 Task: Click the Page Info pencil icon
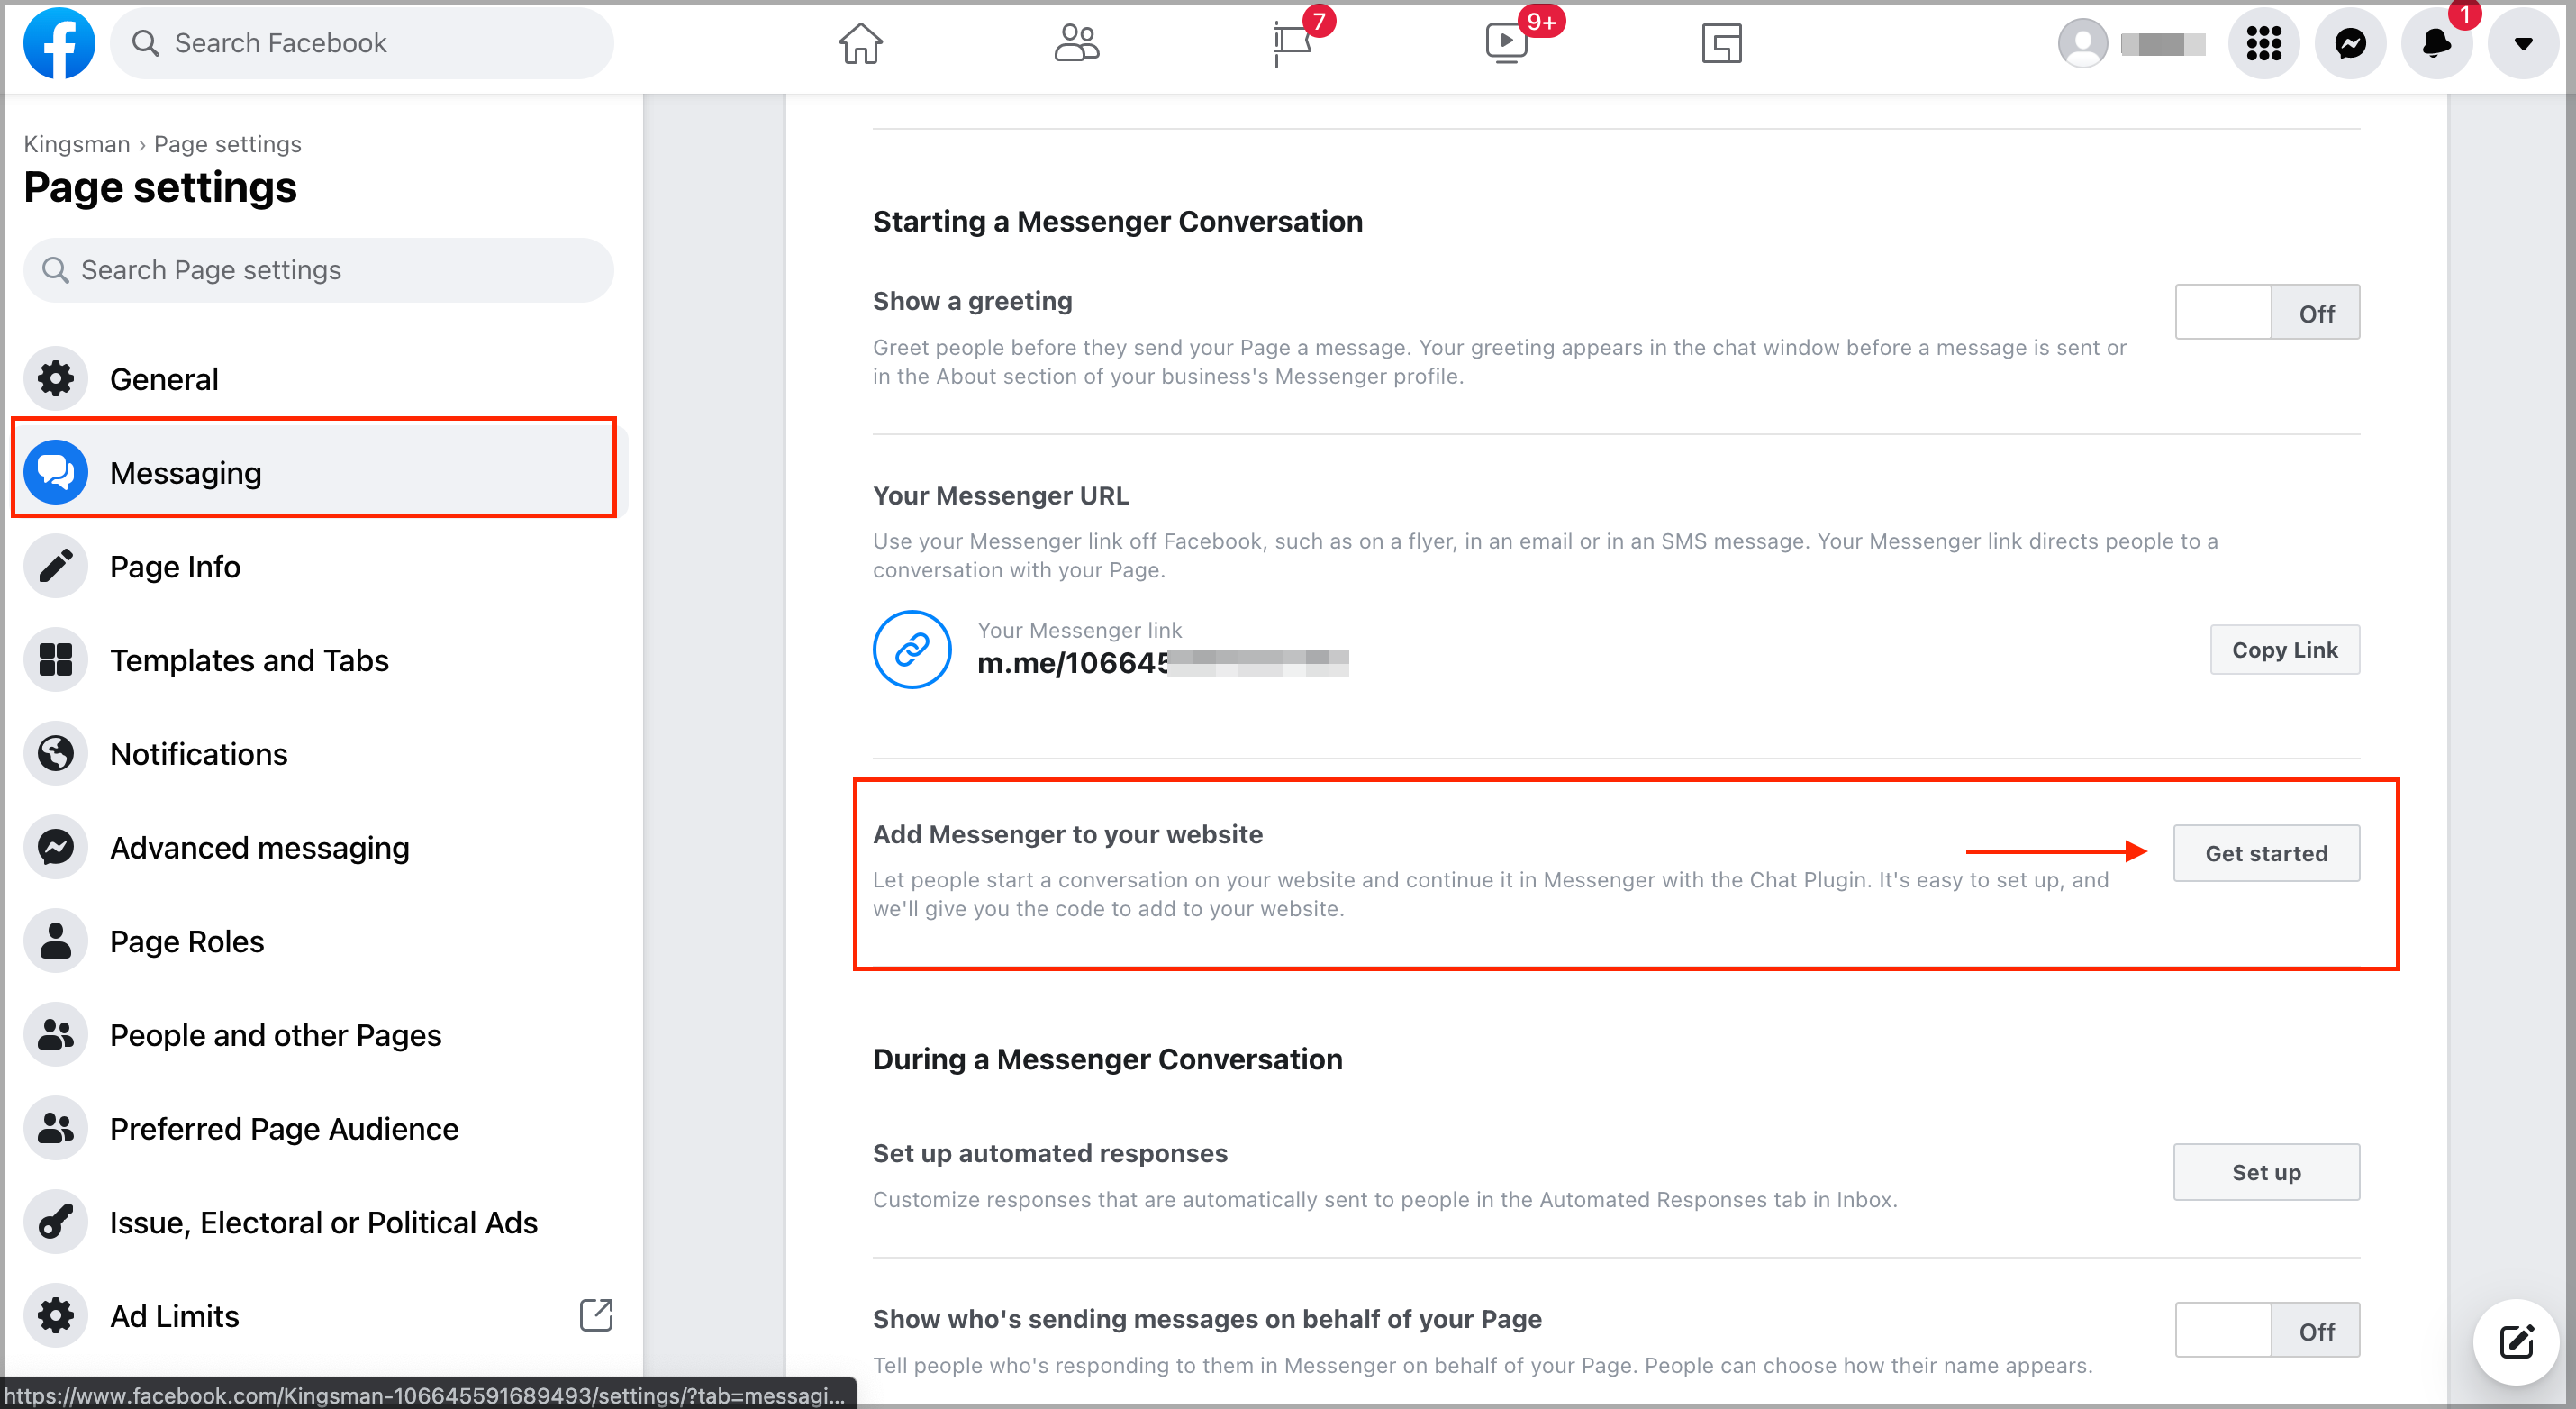pyautogui.click(x=56, y=566)
